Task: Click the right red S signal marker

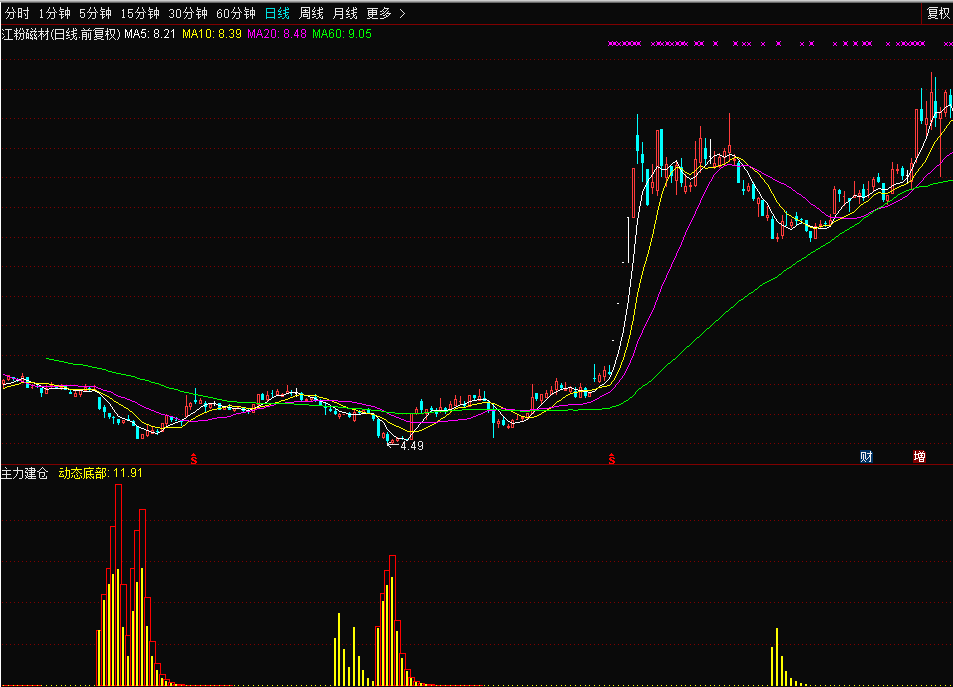Action: (611, 458)
